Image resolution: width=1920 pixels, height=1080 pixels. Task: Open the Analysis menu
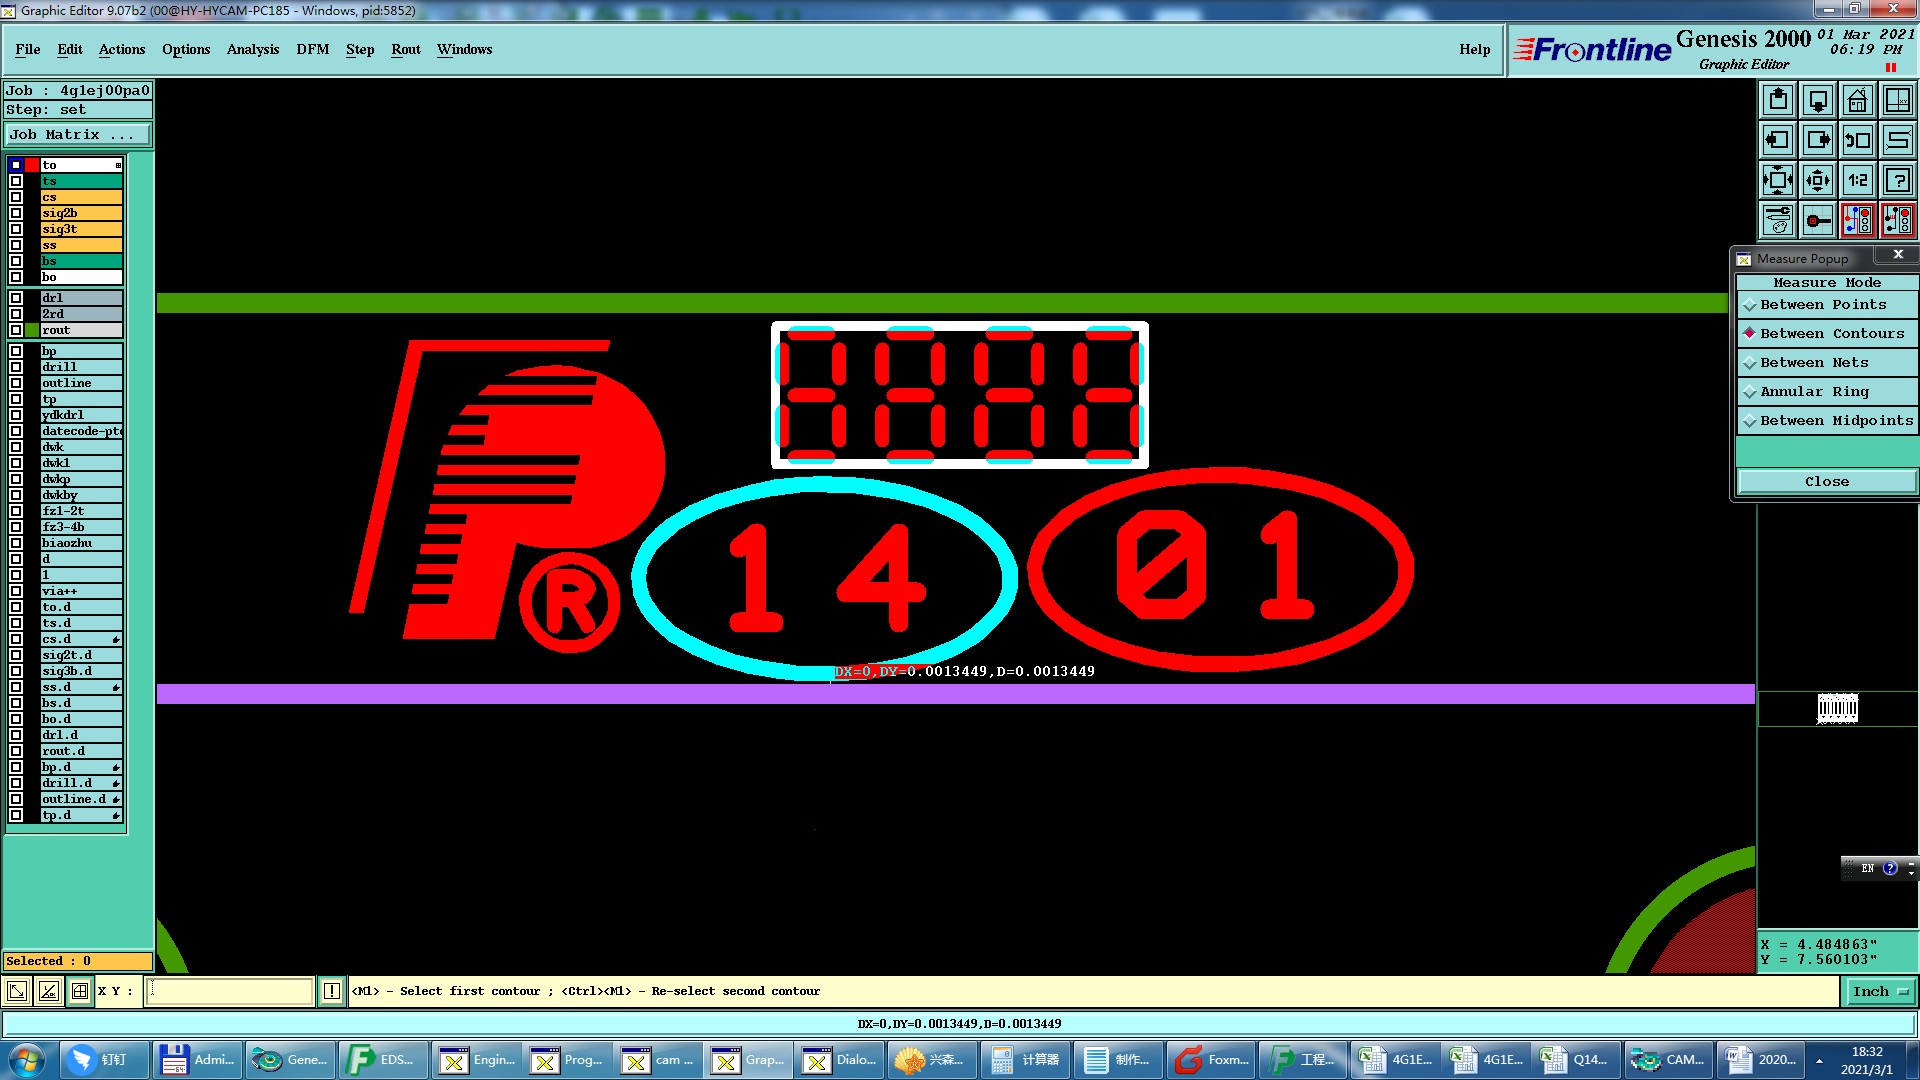[253, 50]
